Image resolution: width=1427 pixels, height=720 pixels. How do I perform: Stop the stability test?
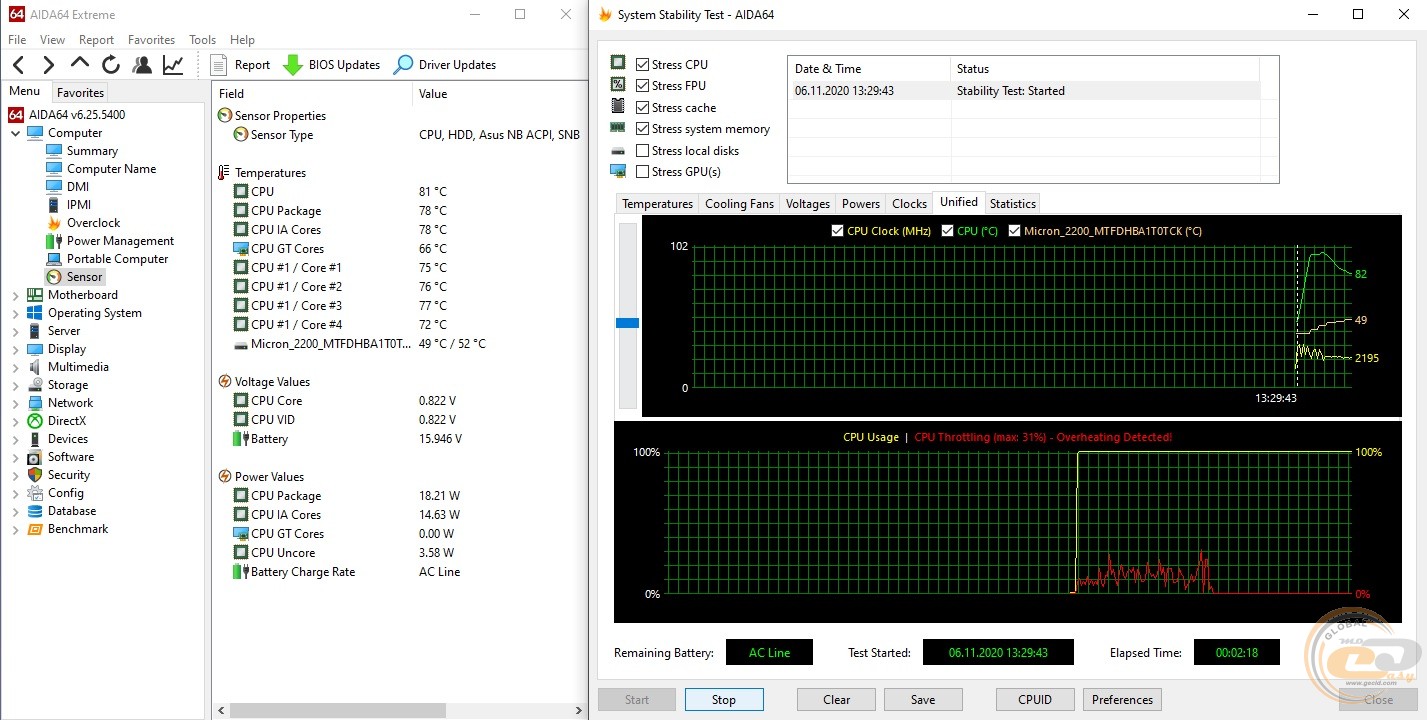724,700
